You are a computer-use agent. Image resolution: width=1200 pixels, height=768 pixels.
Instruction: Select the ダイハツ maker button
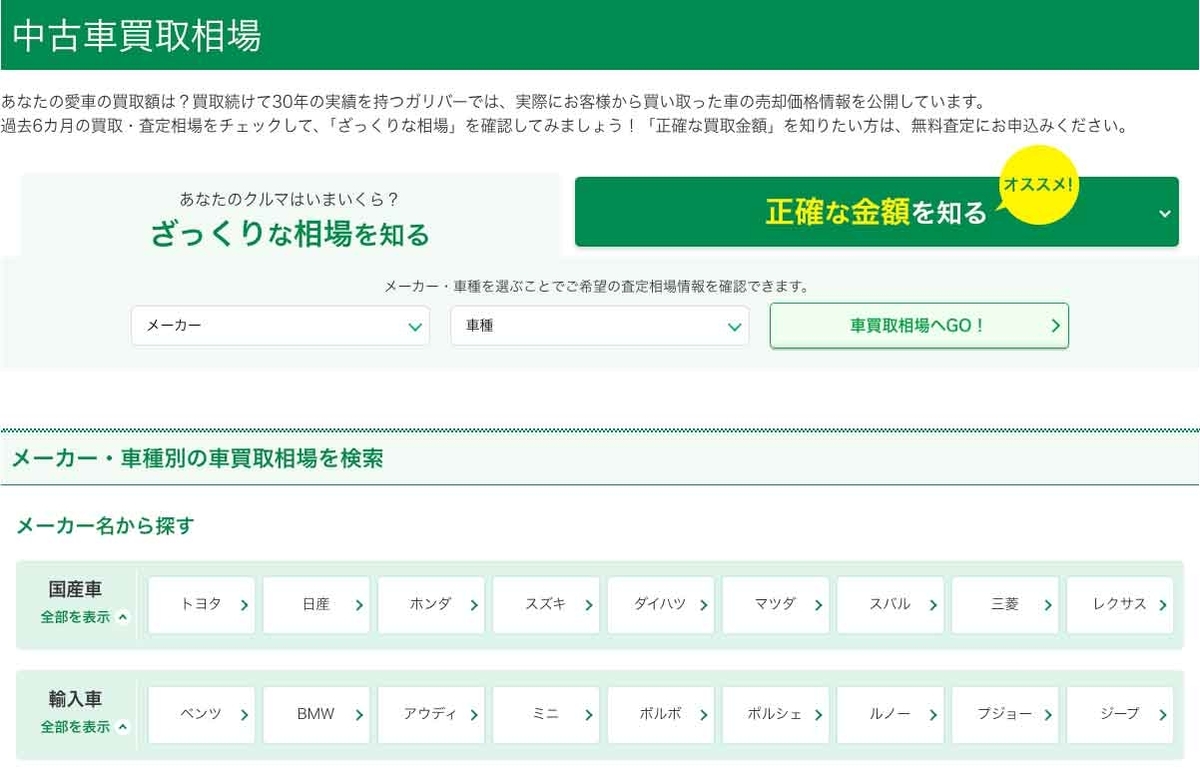pyautogui.click(x=661, y=605)
